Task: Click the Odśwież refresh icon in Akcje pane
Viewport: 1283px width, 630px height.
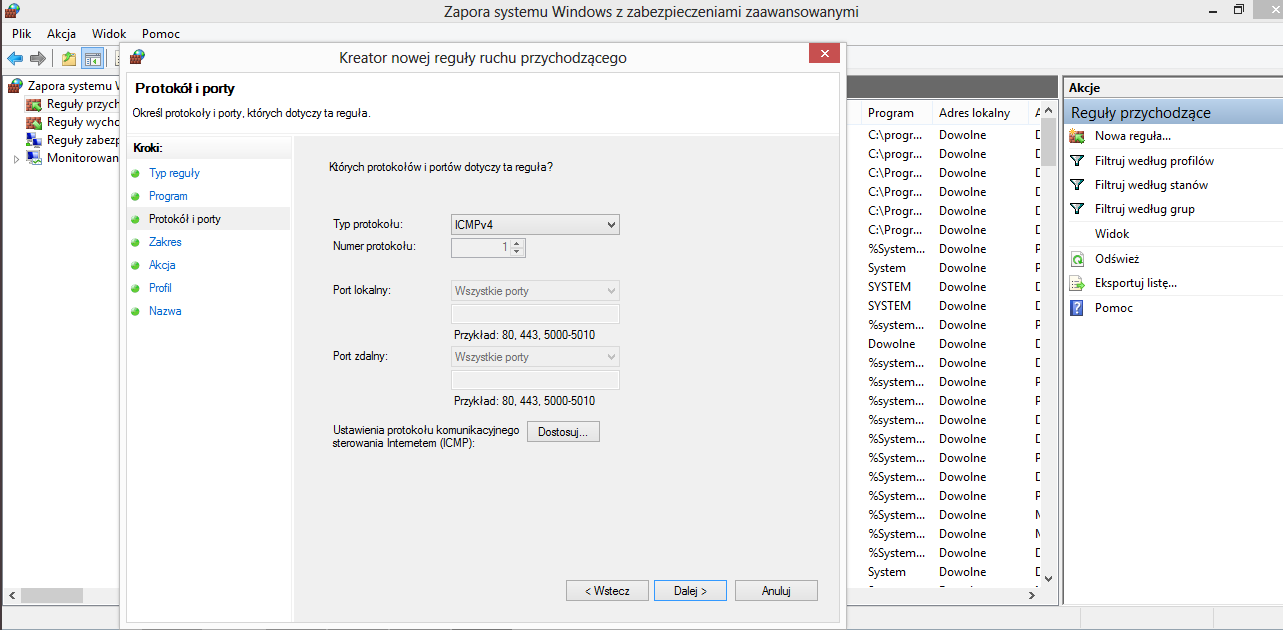Action: [1077, 259]
